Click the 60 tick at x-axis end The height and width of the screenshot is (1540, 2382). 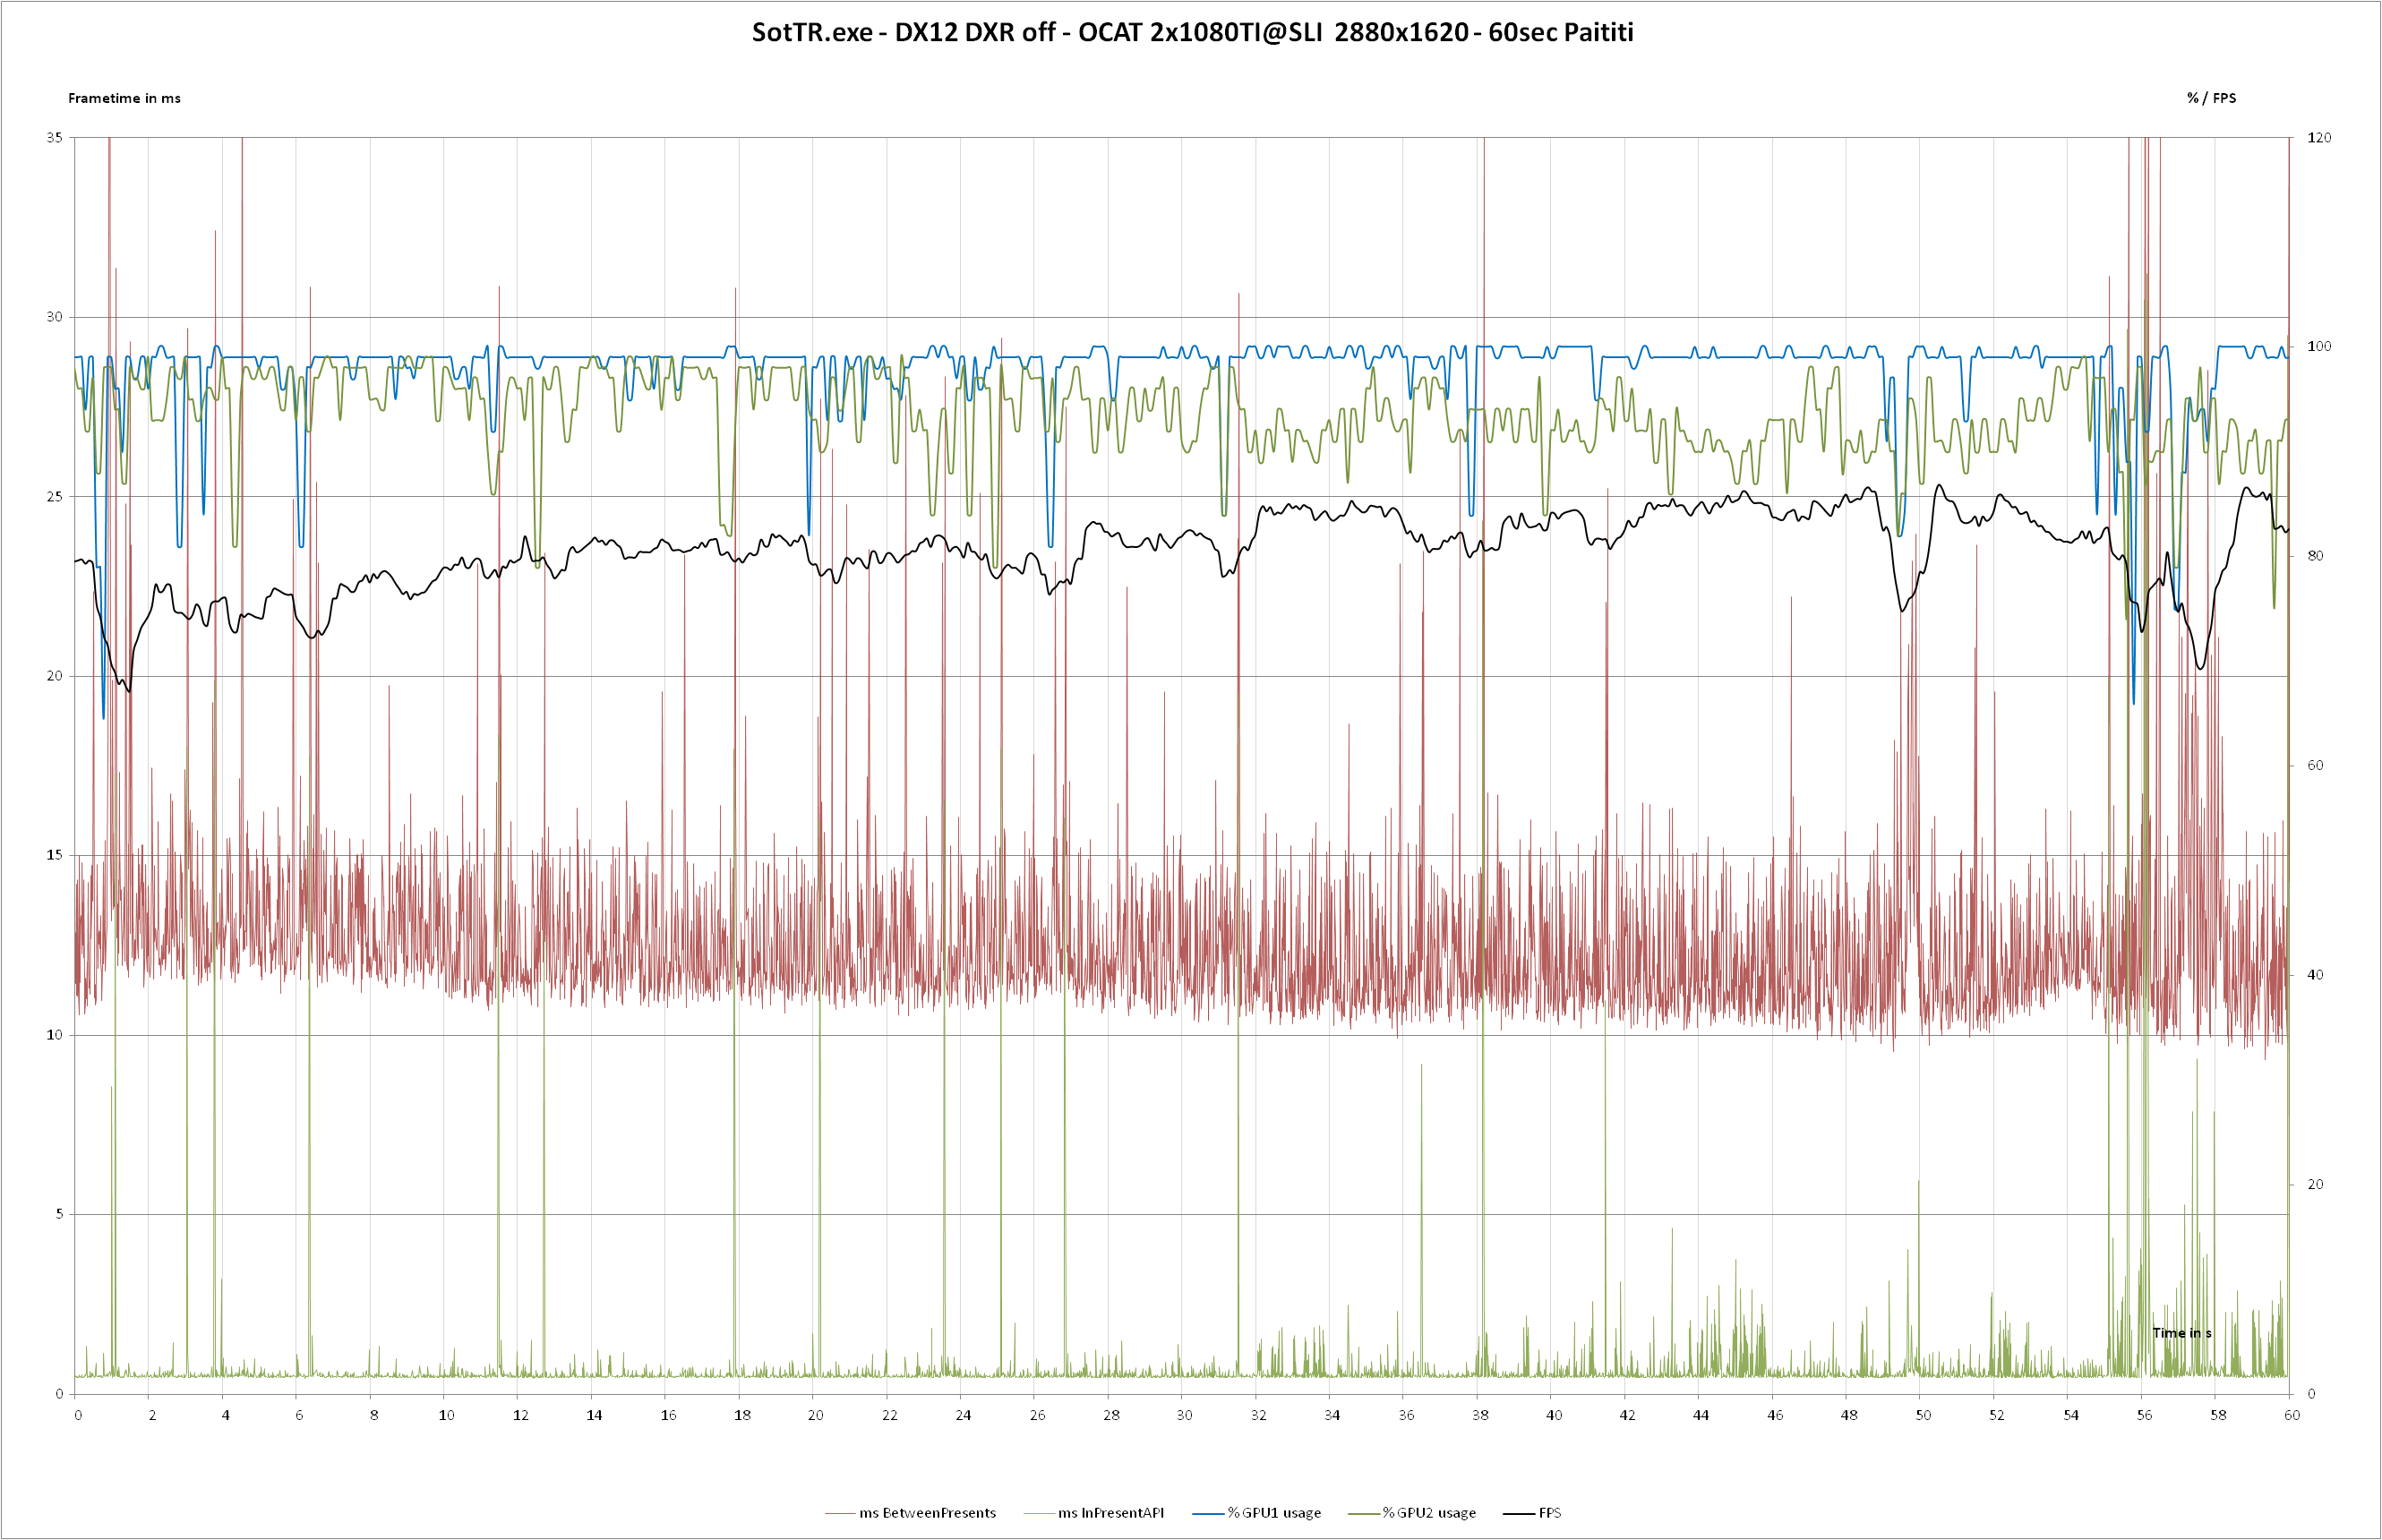click(2291, 1415)
